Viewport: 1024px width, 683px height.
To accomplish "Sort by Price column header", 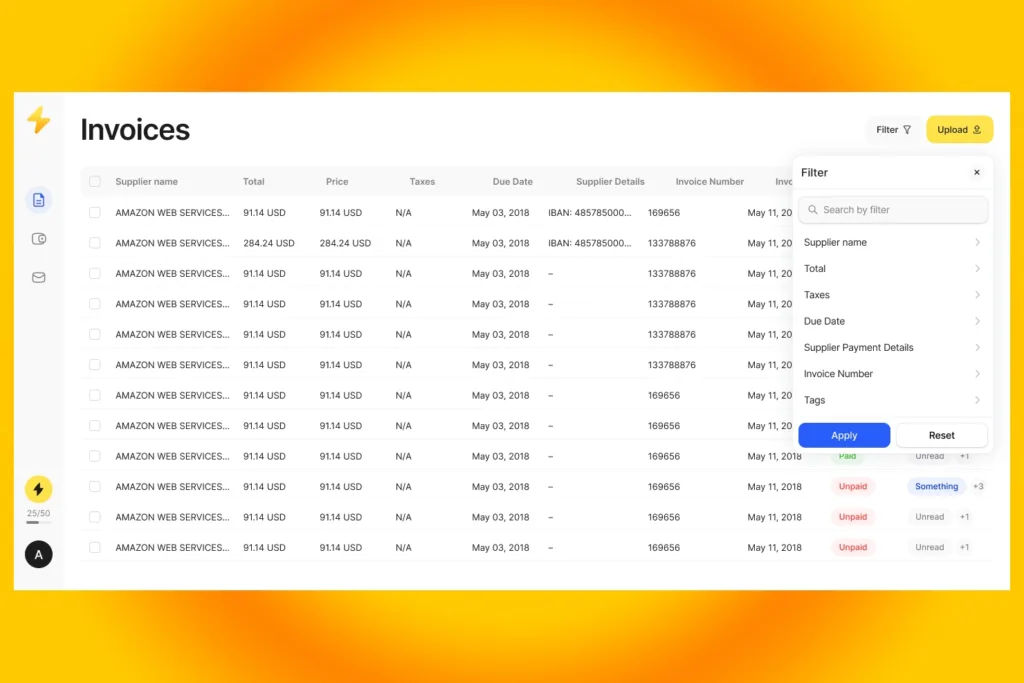I will [337, 182].
